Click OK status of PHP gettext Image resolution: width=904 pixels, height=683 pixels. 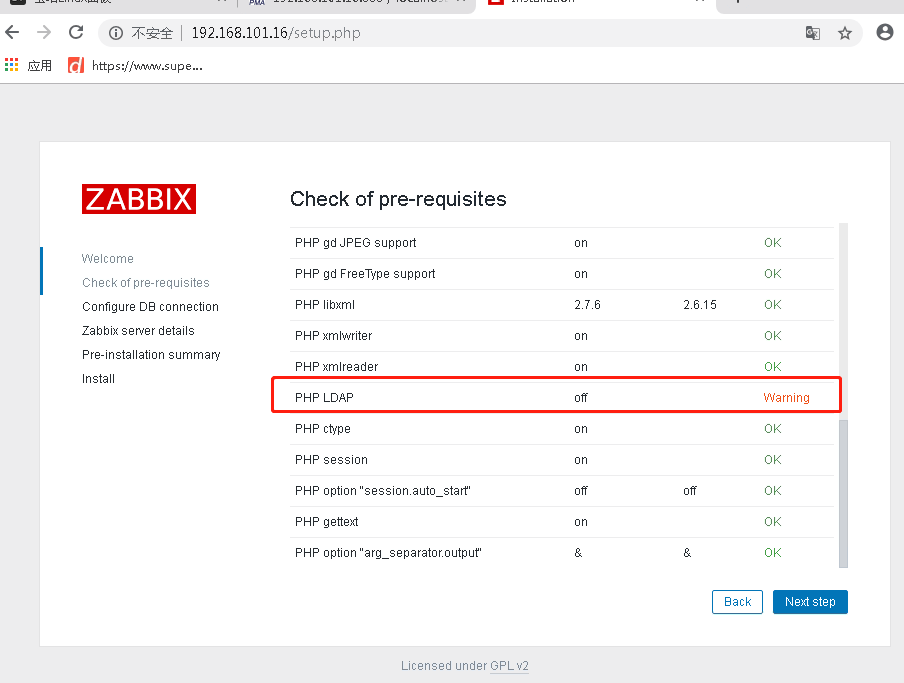(x=773, y=522)
